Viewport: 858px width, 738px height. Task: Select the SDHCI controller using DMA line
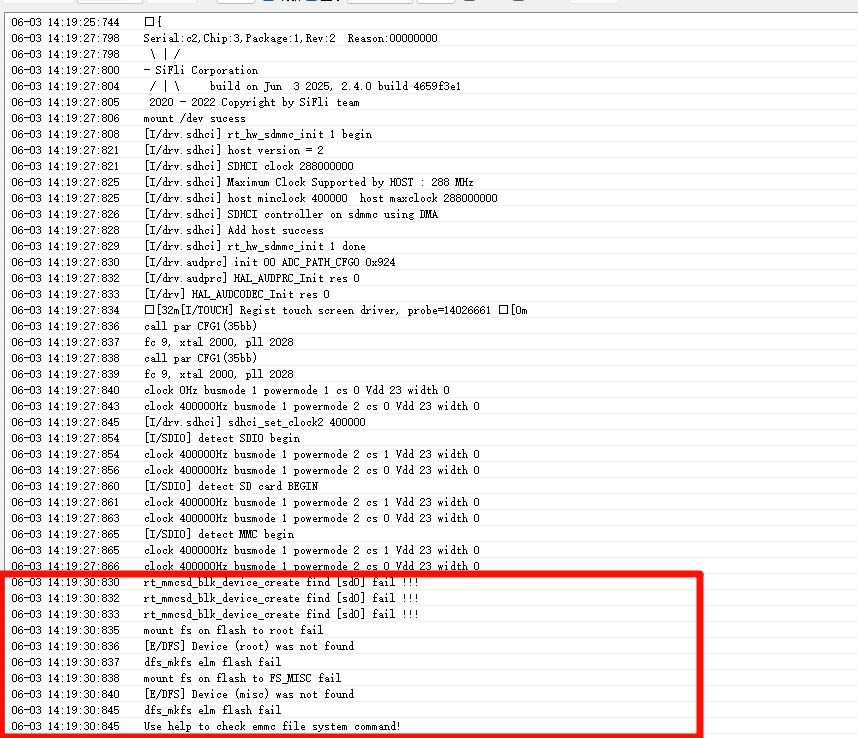tap(290, 214)
